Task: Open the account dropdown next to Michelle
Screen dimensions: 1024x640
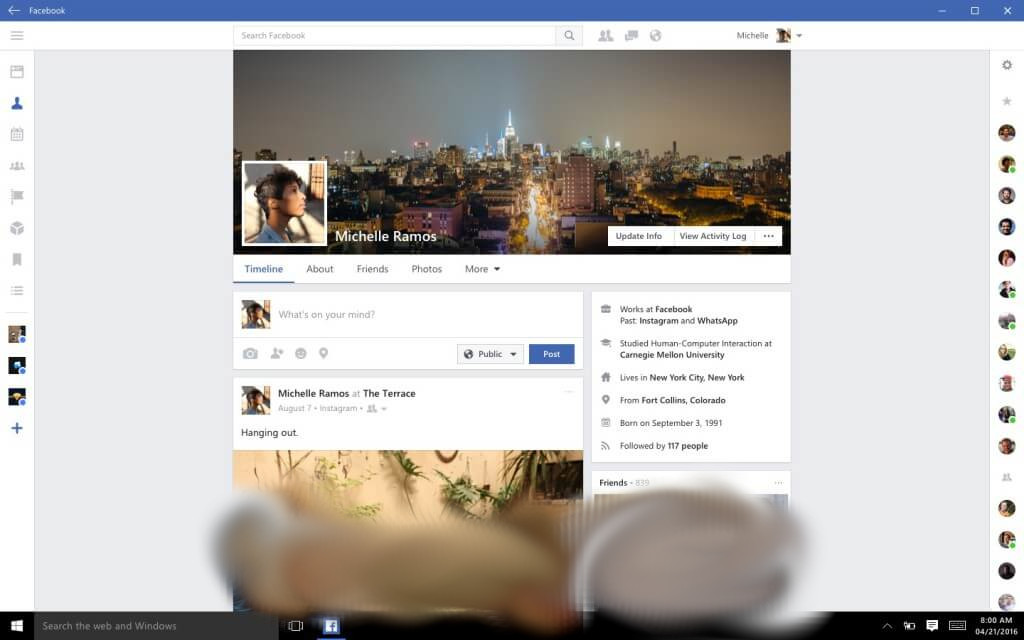Action: click(x=799, y=36)
